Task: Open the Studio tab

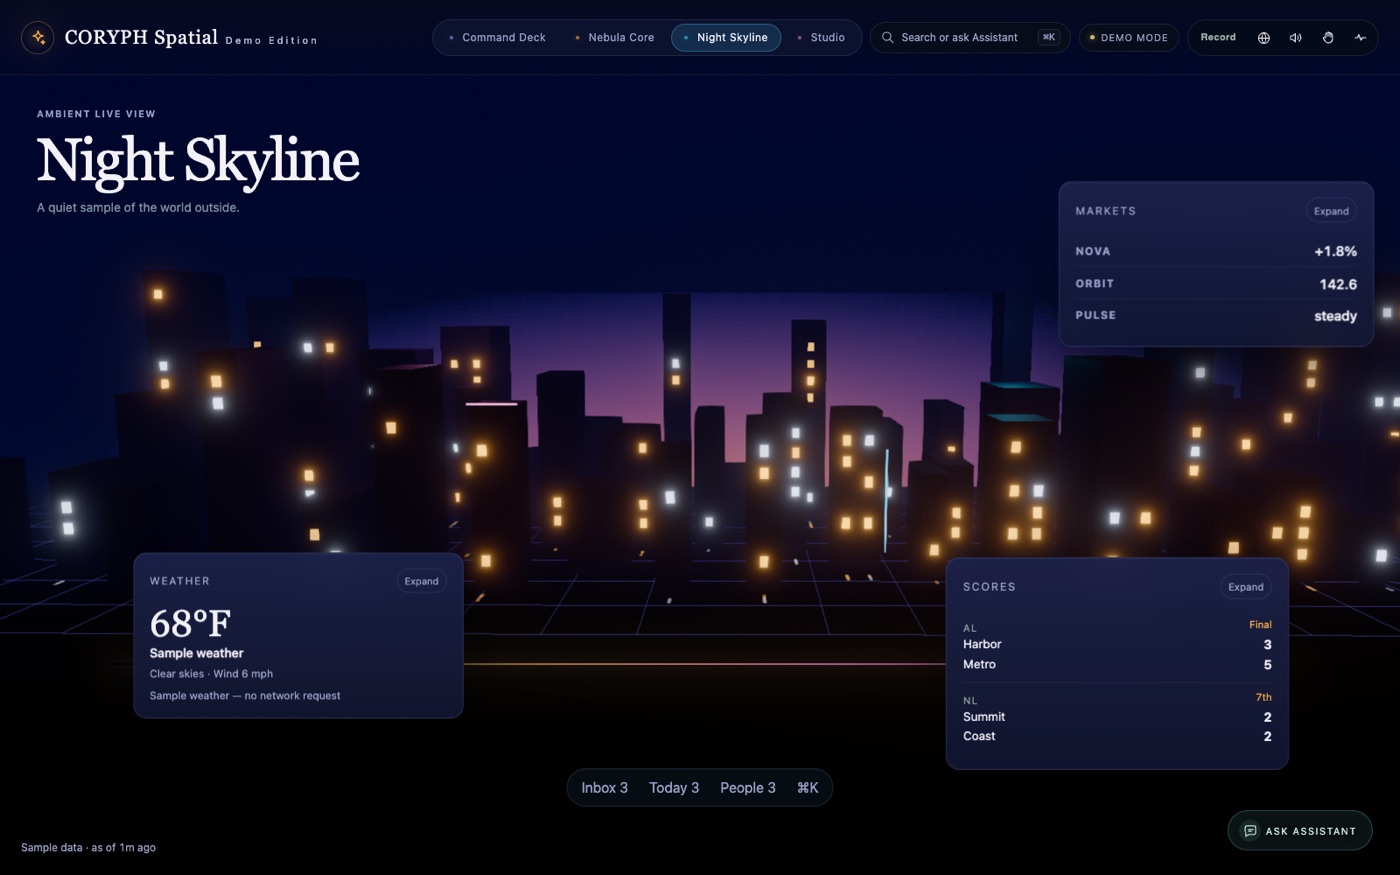Action: coord(821,38)
